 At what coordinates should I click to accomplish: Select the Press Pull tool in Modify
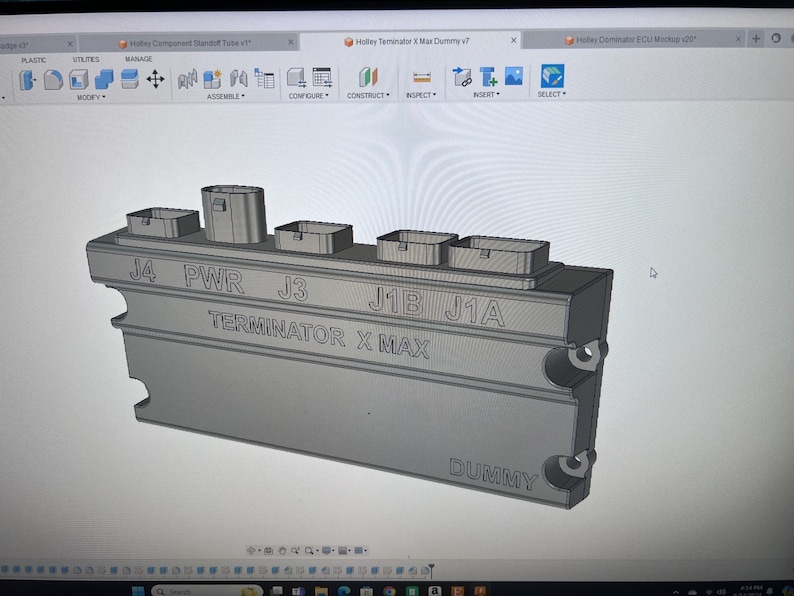pyautogui.click(x=28, y=80)
